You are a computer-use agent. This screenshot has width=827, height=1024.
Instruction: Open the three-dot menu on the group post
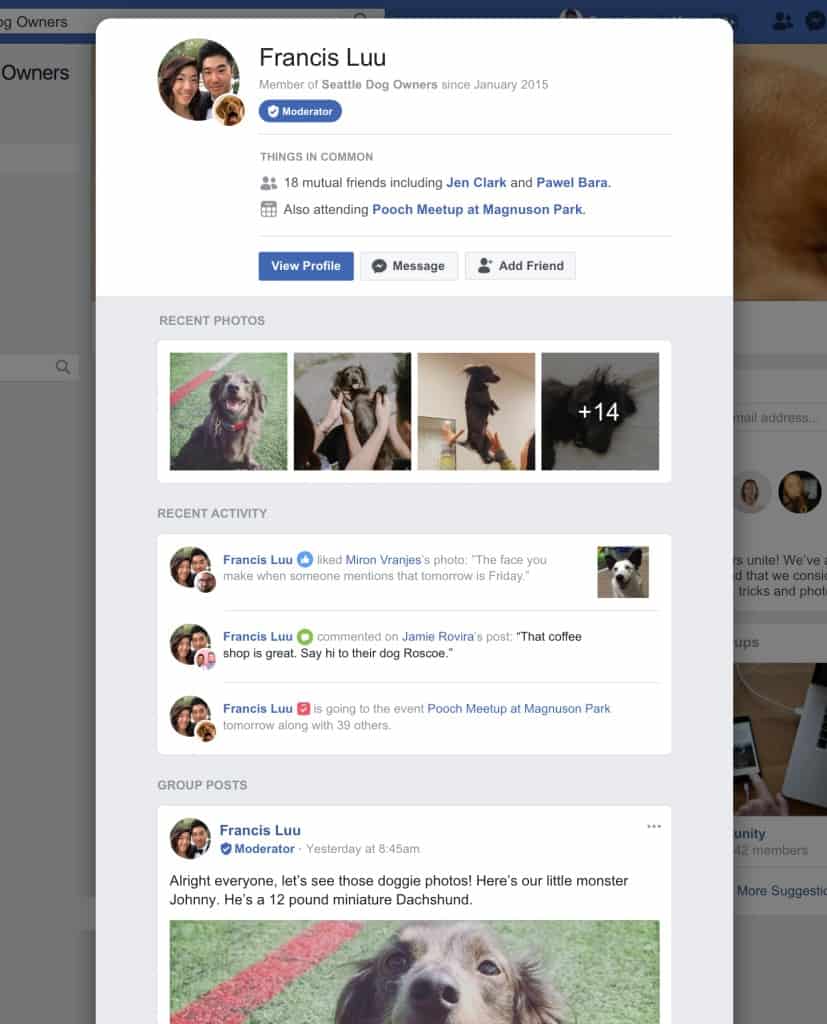point(654,826)
